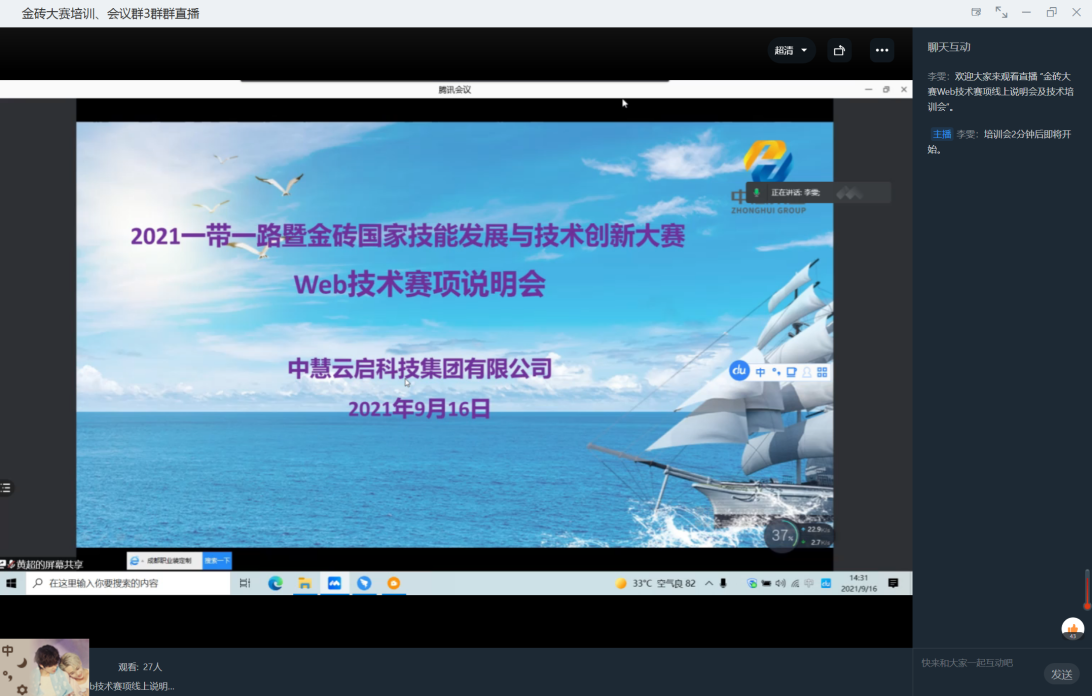Image resolution: width=1092 pixels, height=696 pixels.
Task: Click the taskbar clock showing 14:31
Action: coord(859,583)
